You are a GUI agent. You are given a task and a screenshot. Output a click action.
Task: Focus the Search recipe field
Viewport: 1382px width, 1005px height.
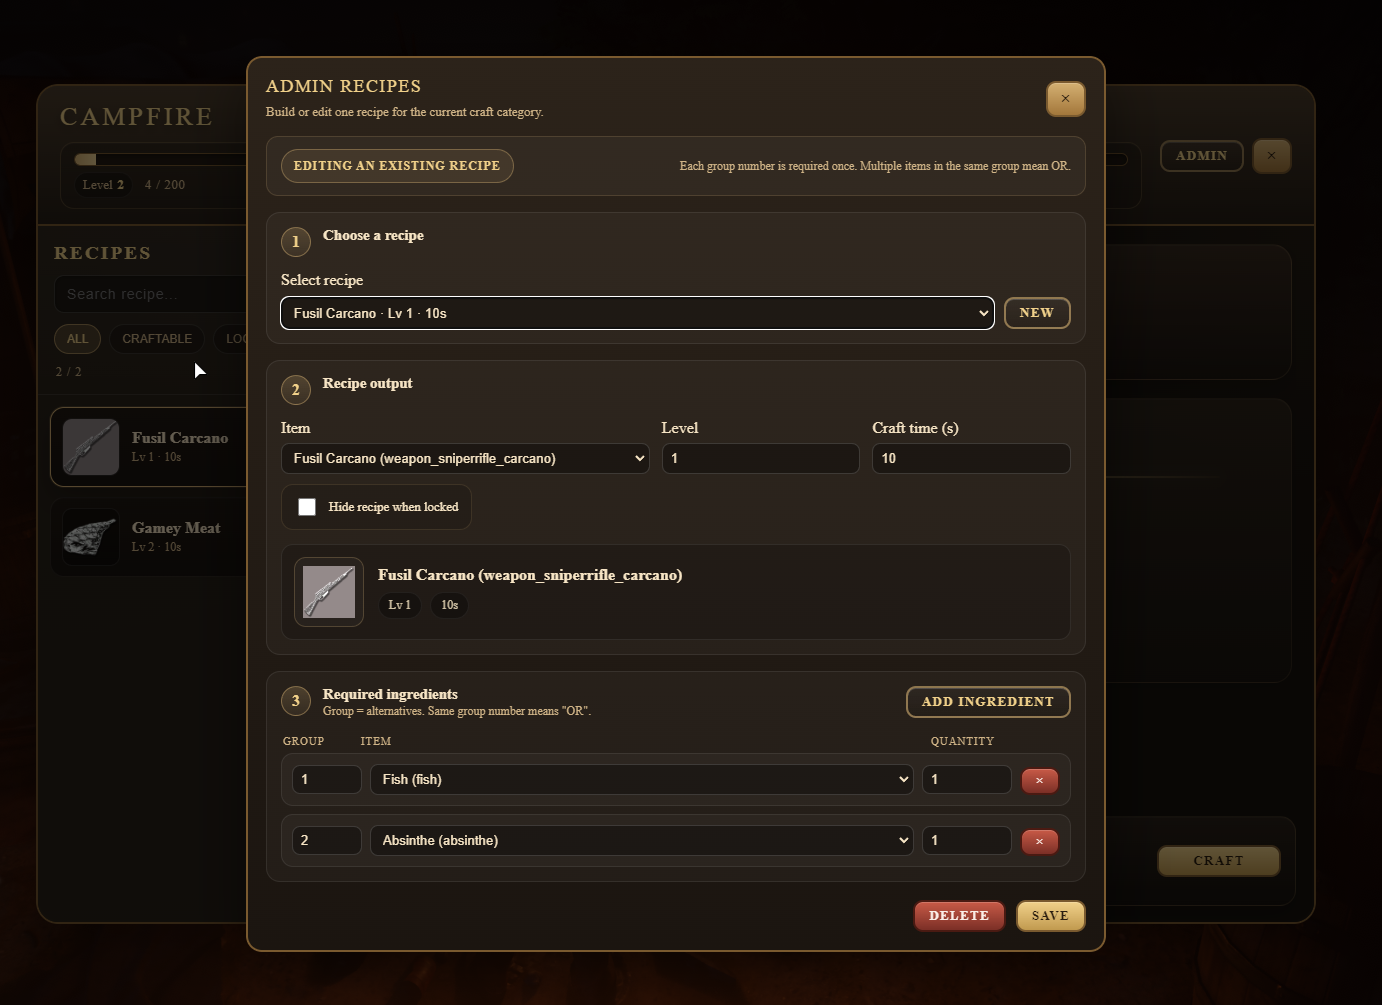[x=150, y=294]
